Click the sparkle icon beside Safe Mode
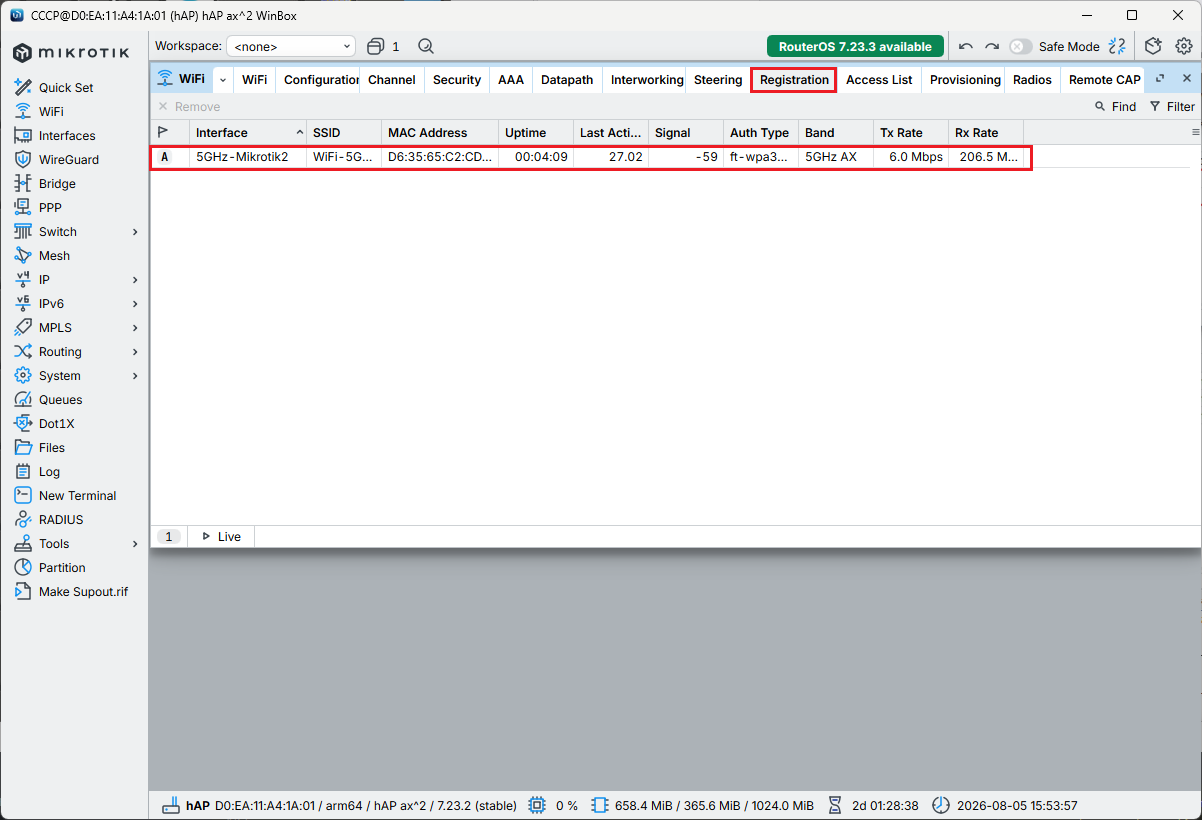The image size is (1202, 820). click(x=1118, y=46)
